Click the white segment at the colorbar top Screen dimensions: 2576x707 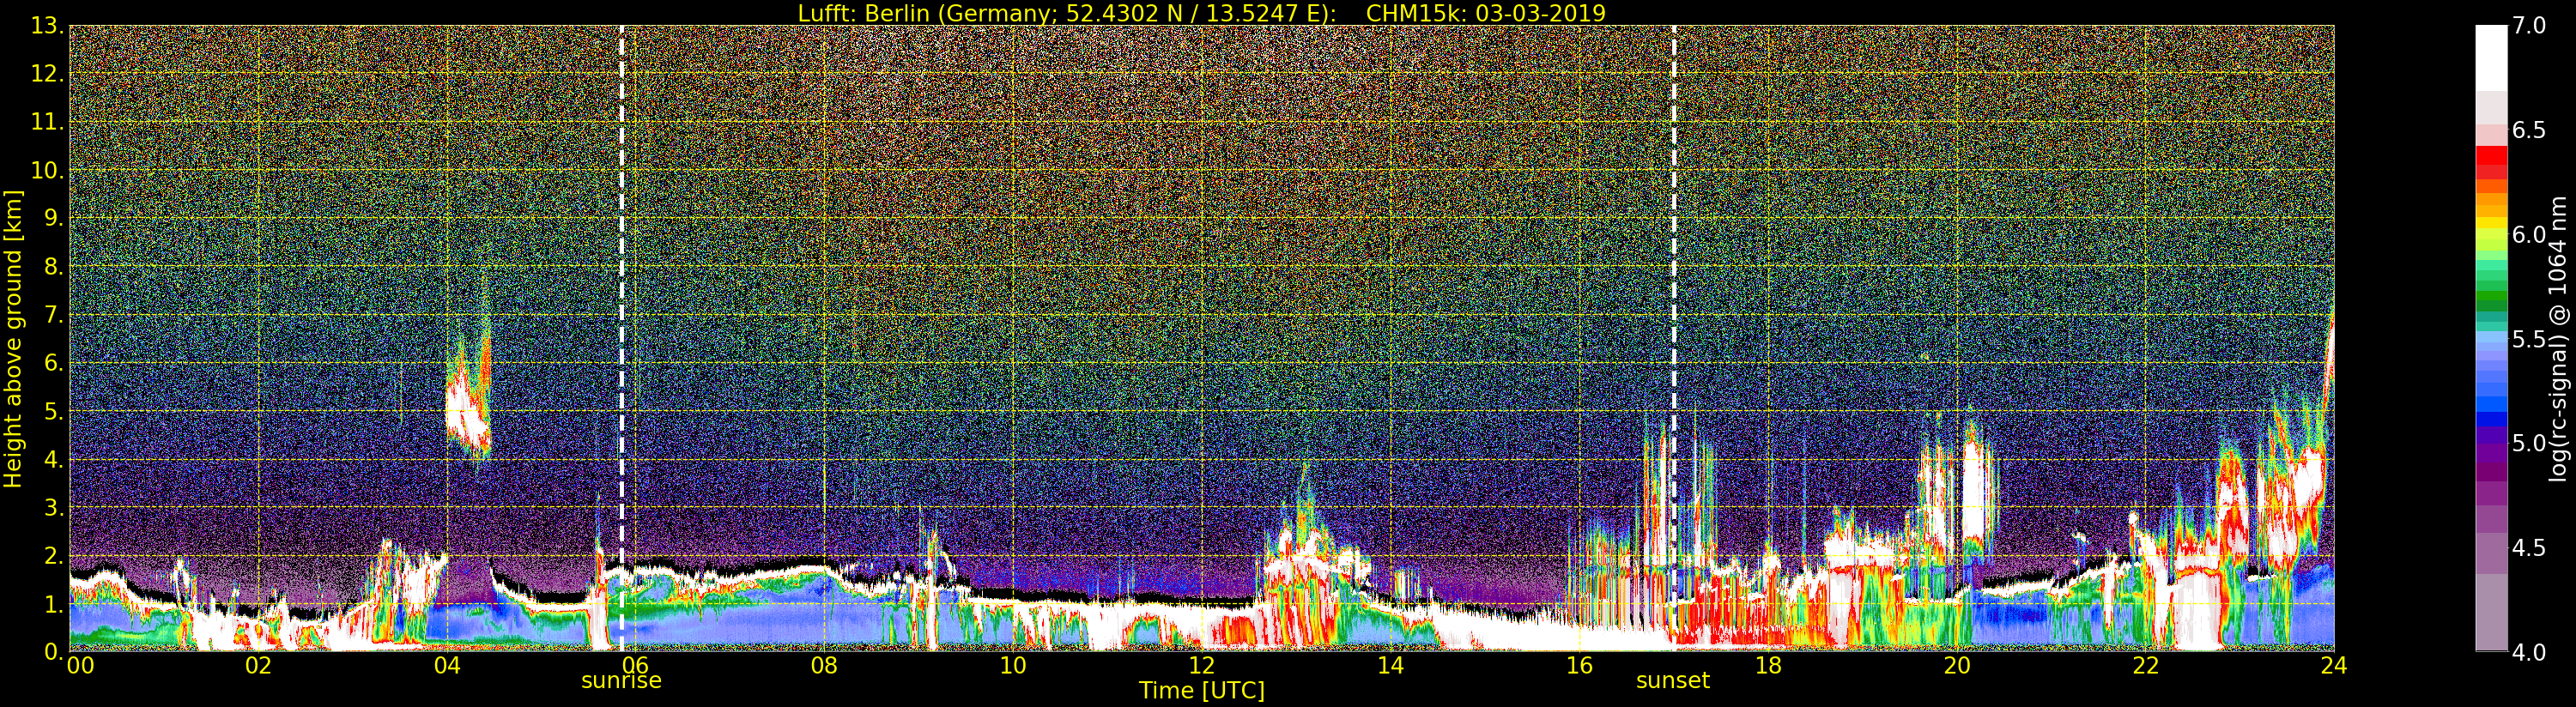[x=2491, y=58]
